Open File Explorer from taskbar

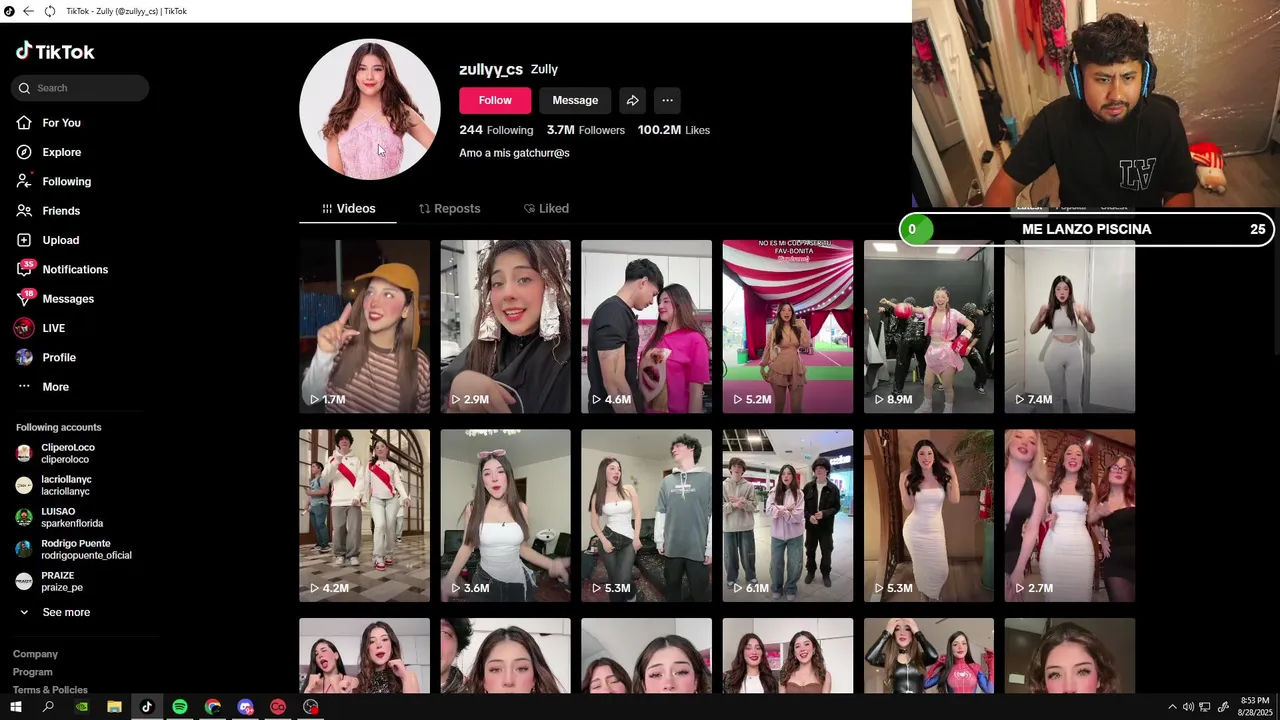click(x=114, y=707)
